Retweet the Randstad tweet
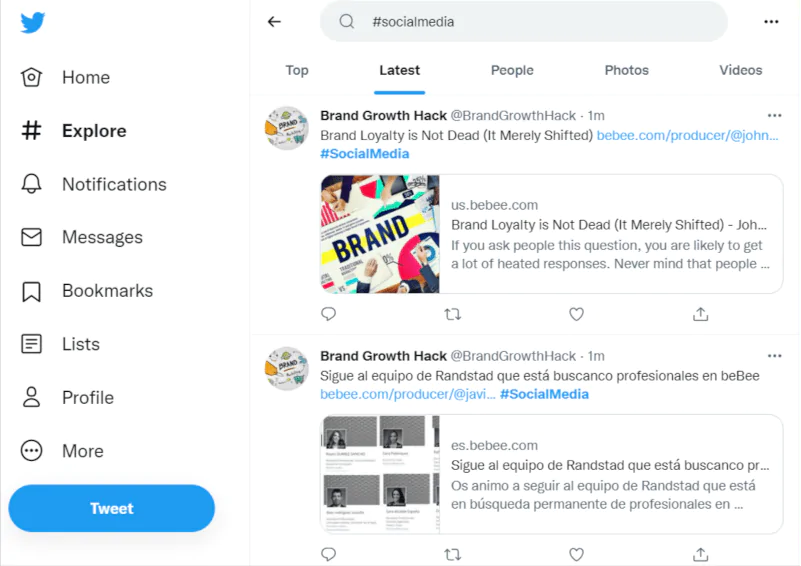 452,554
